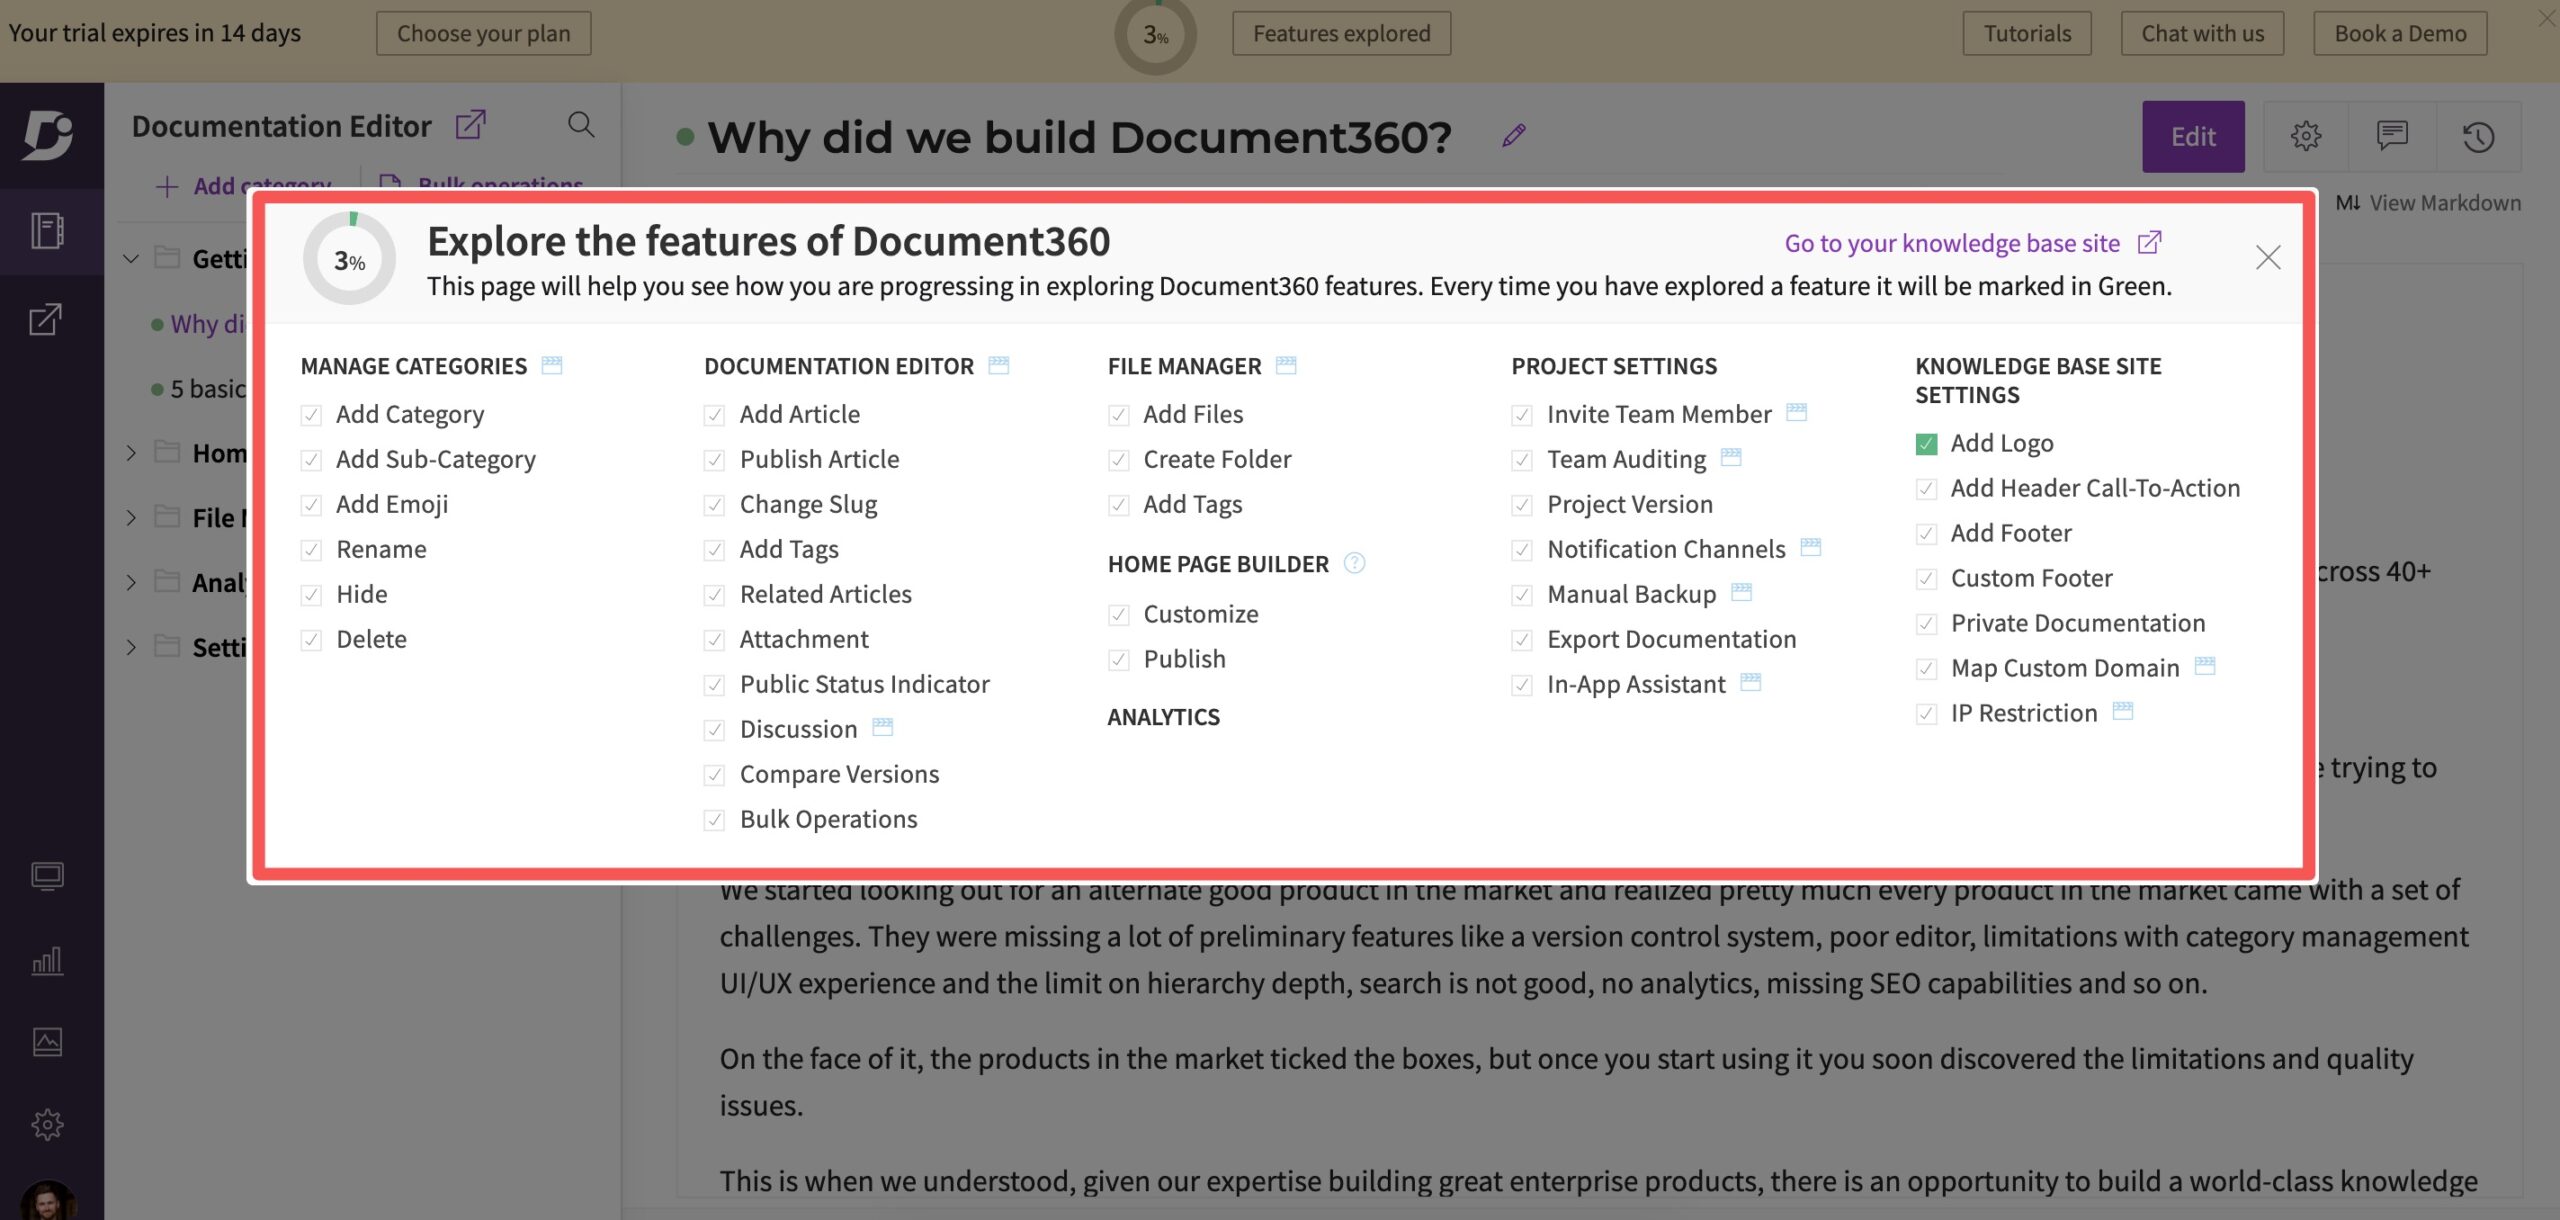The image size is (2560, 1220).
Task: Click the analytics bar chart sidebar icon
Action: point(47,961)
